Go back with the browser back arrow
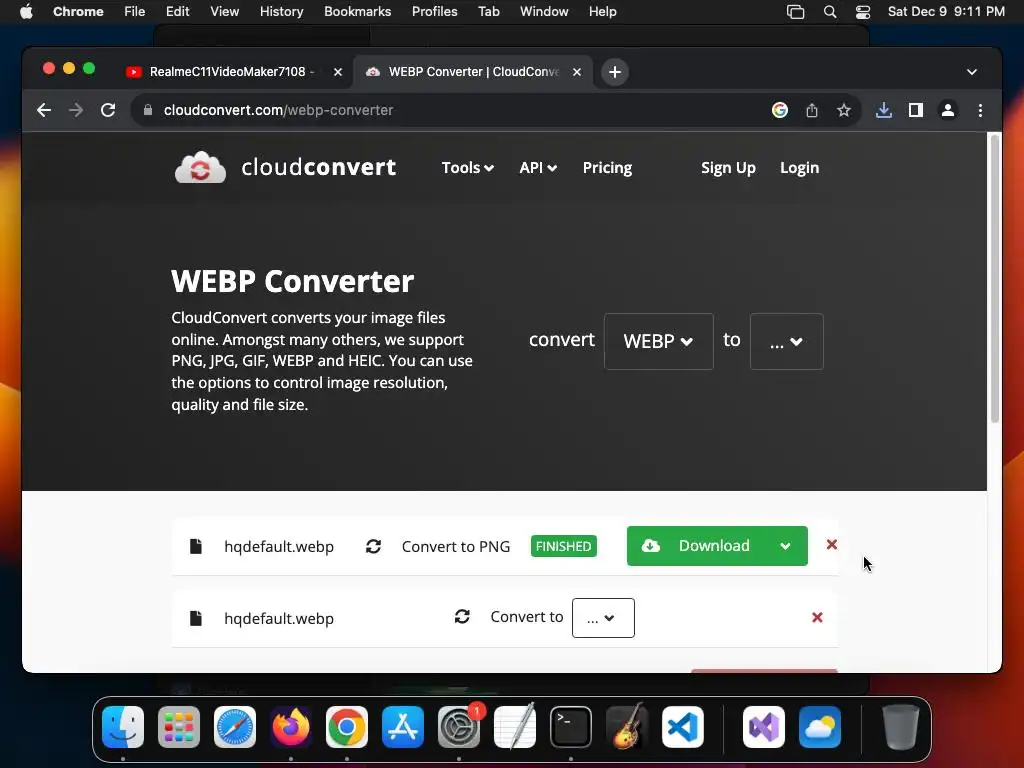Viewport: 1024px width, 768px height. [x=44, y=110]
